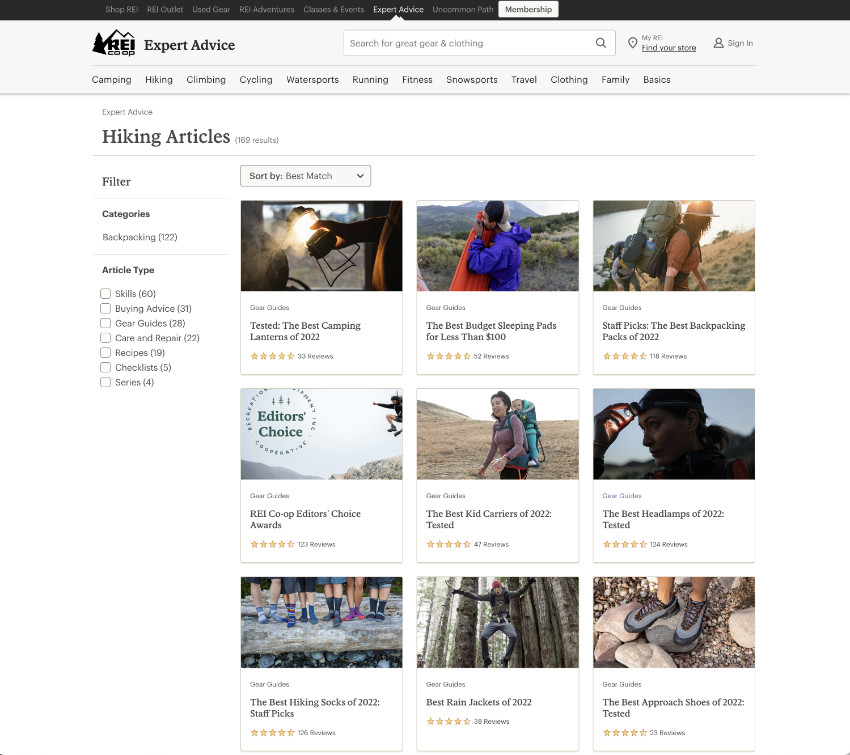Open Uncommon Path
850x755 pixels.
click(462, 9)
